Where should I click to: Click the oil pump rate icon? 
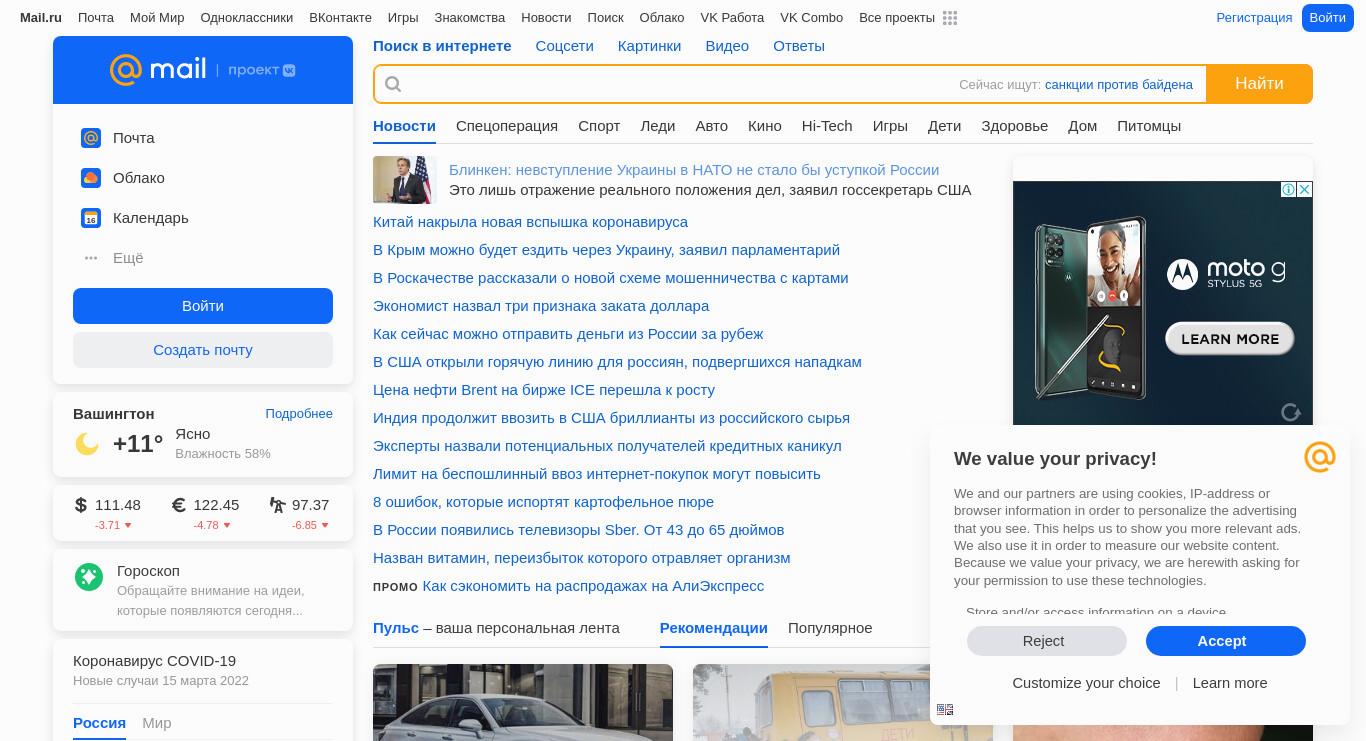[x=277, y=505]
